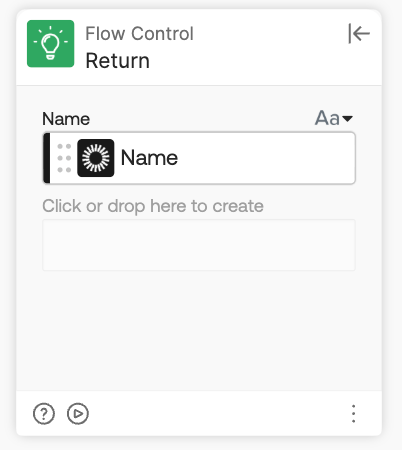The width and height of the screenshot is (402, 450).
Task: Expand the Aa text type dropdown
Action: [x=333, y=118]
